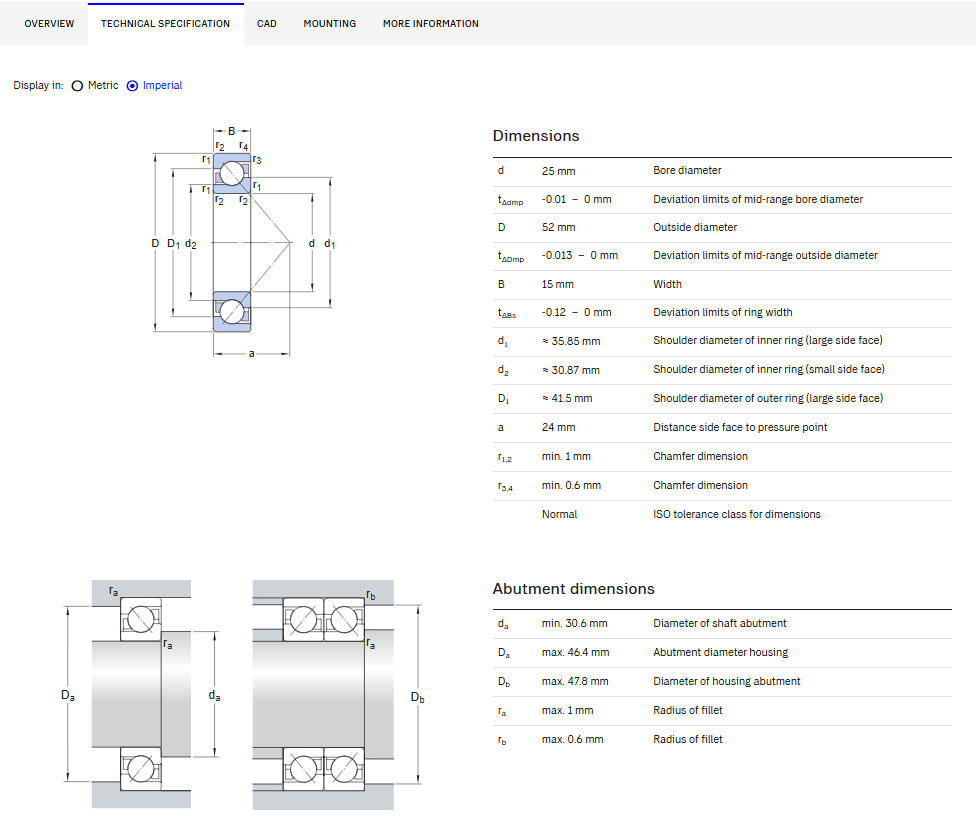Click the Normal tolerance class value
The image size is (976, 816).
[x=560, y=514]
